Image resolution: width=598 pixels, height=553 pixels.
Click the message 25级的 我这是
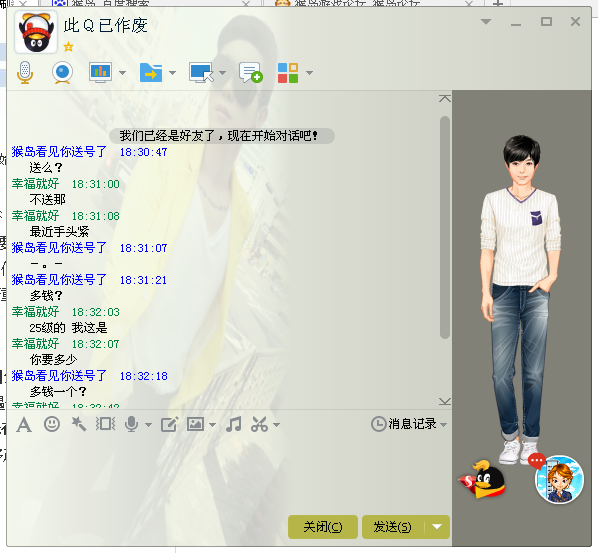click(68, 328)
